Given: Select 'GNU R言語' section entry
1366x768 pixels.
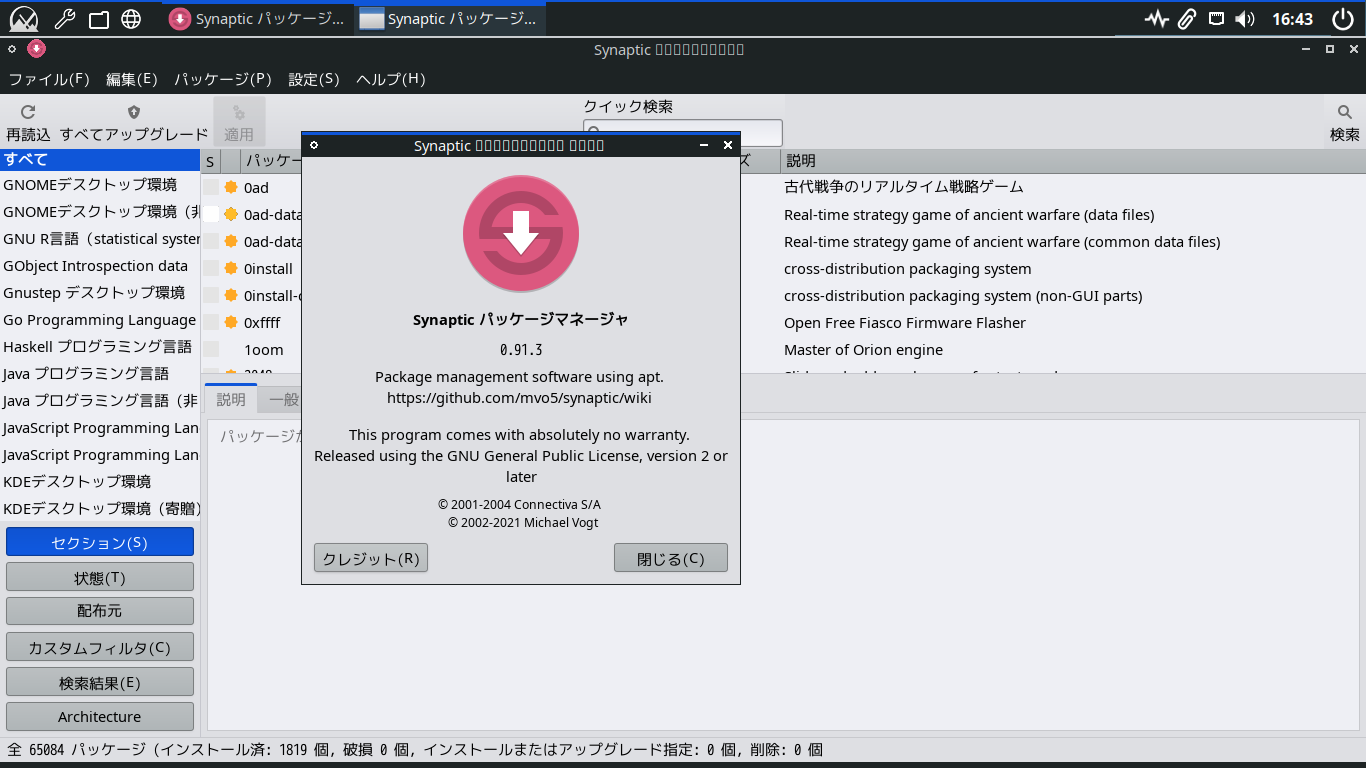Looking at the screenshot, I should 100,239.
